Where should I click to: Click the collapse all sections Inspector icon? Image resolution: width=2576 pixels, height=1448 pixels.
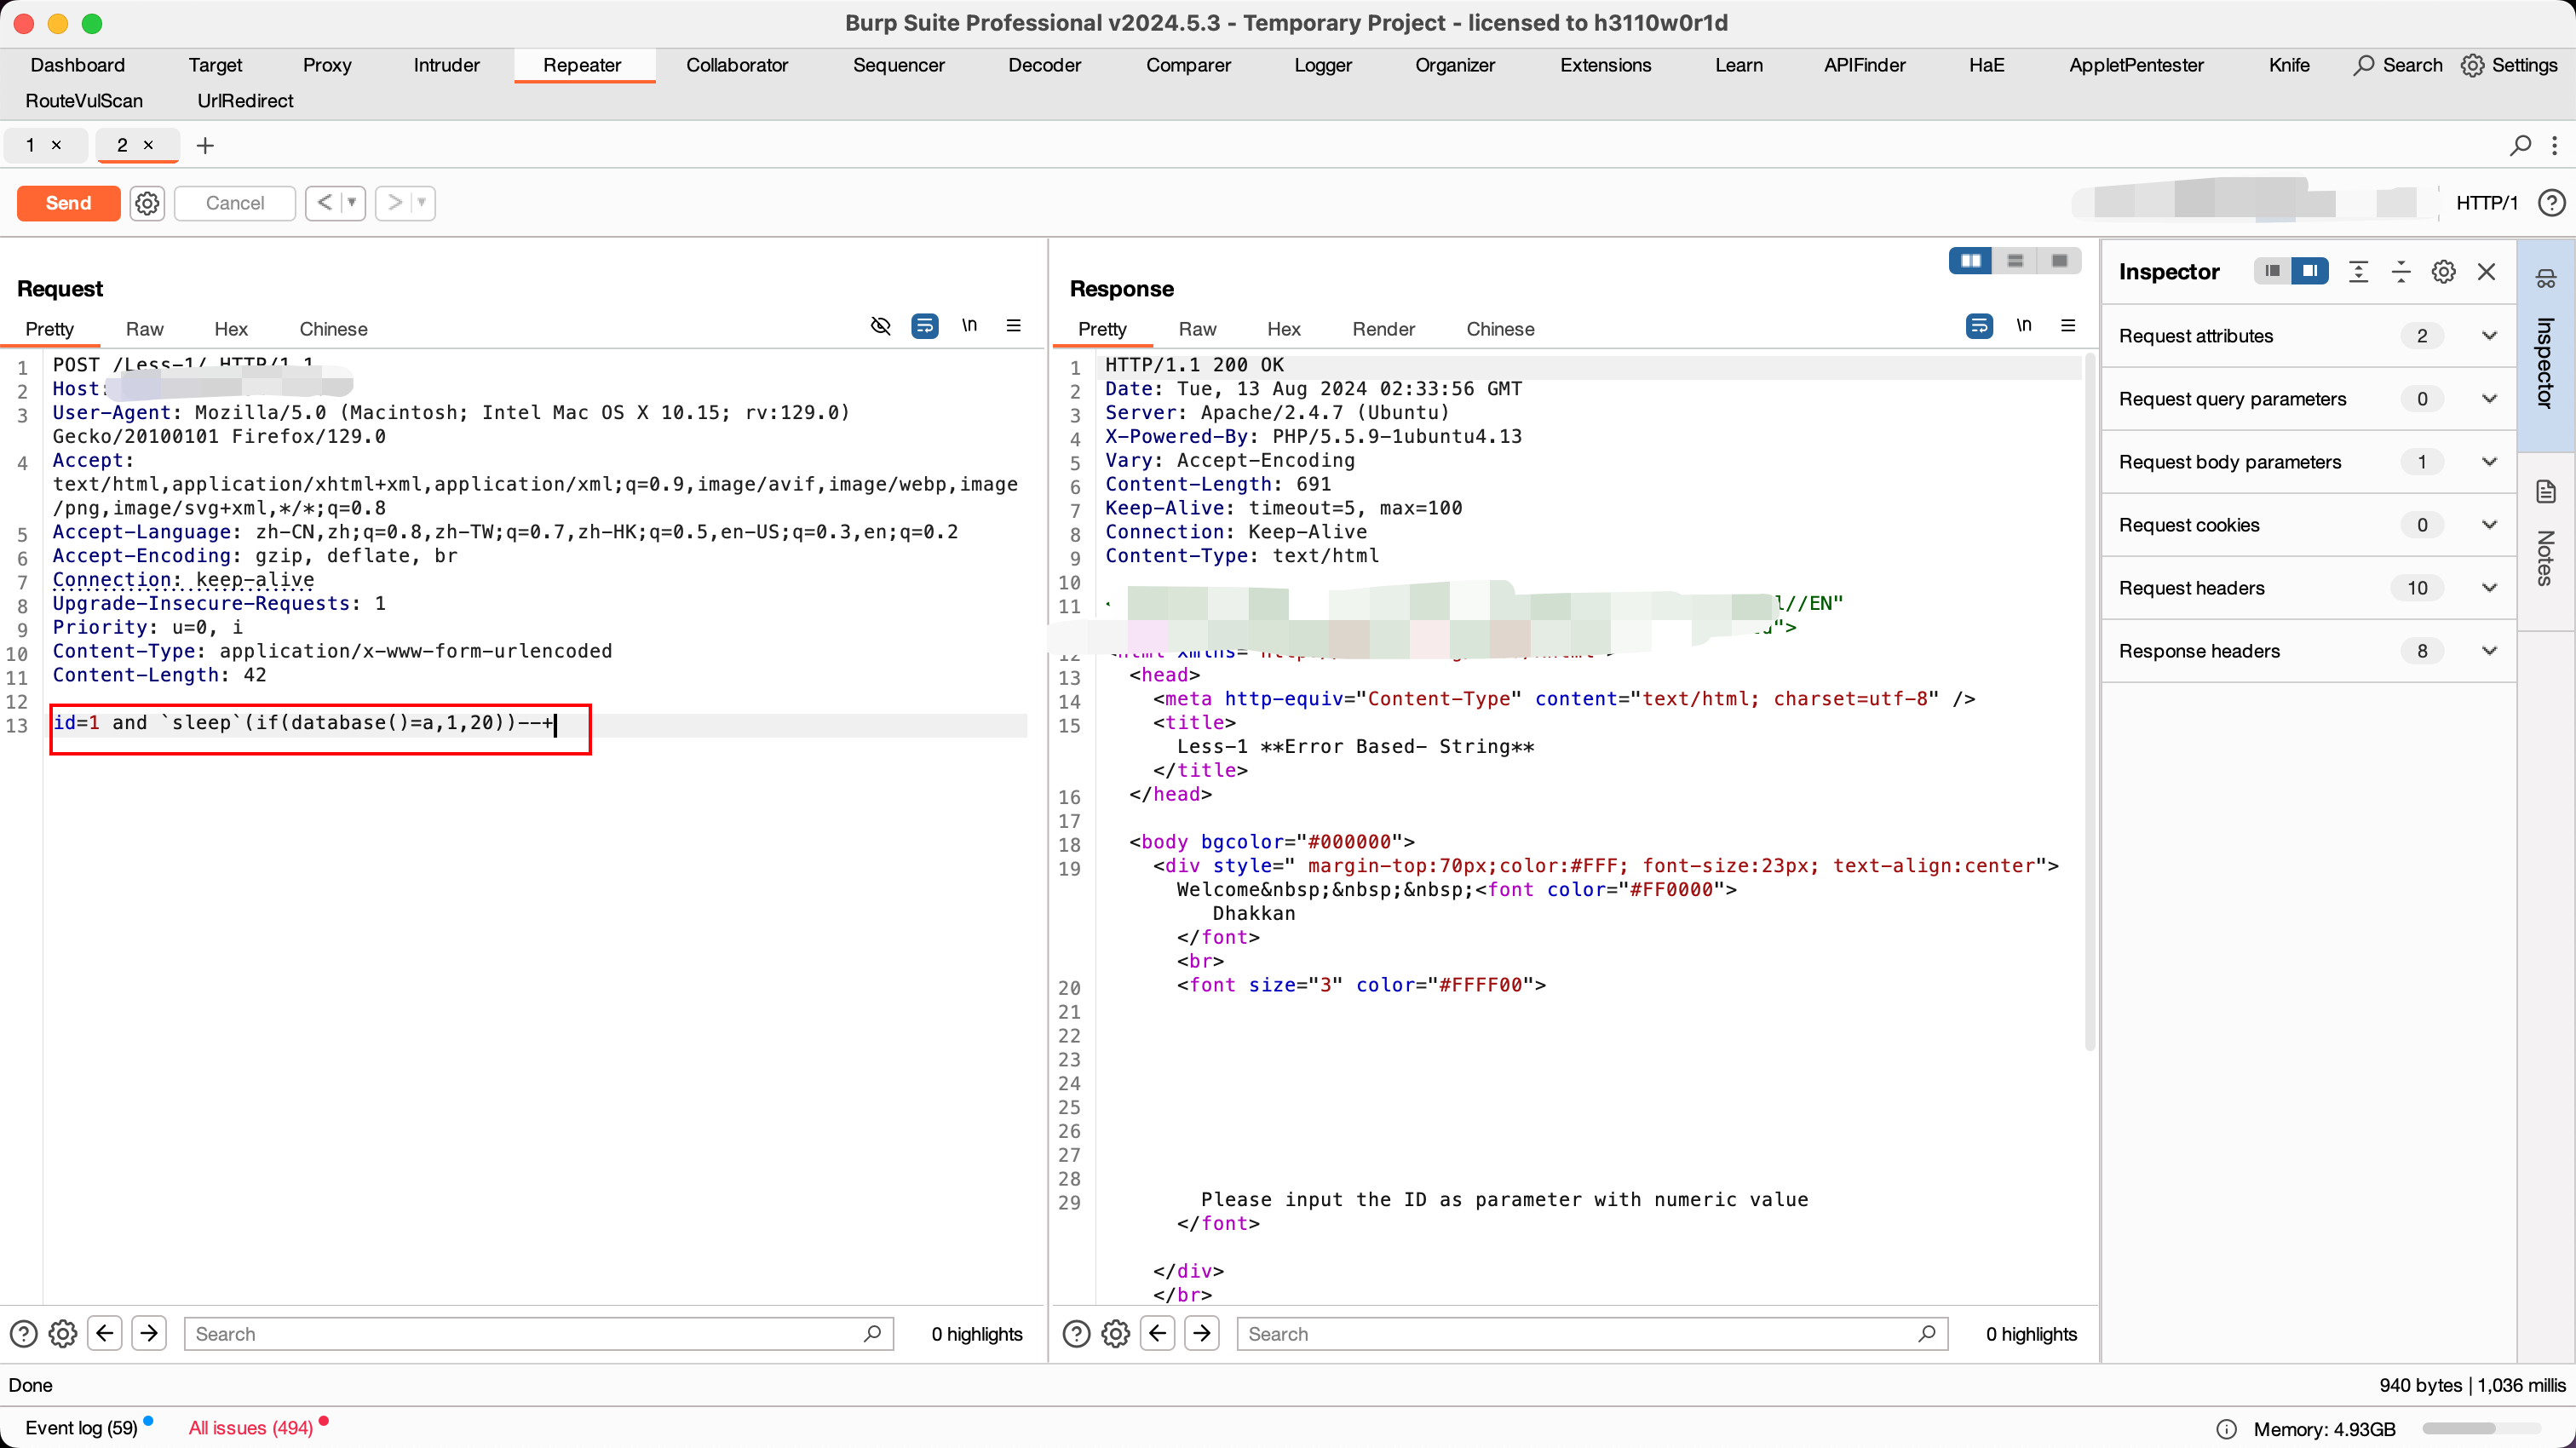click(x=2401, y=272)
